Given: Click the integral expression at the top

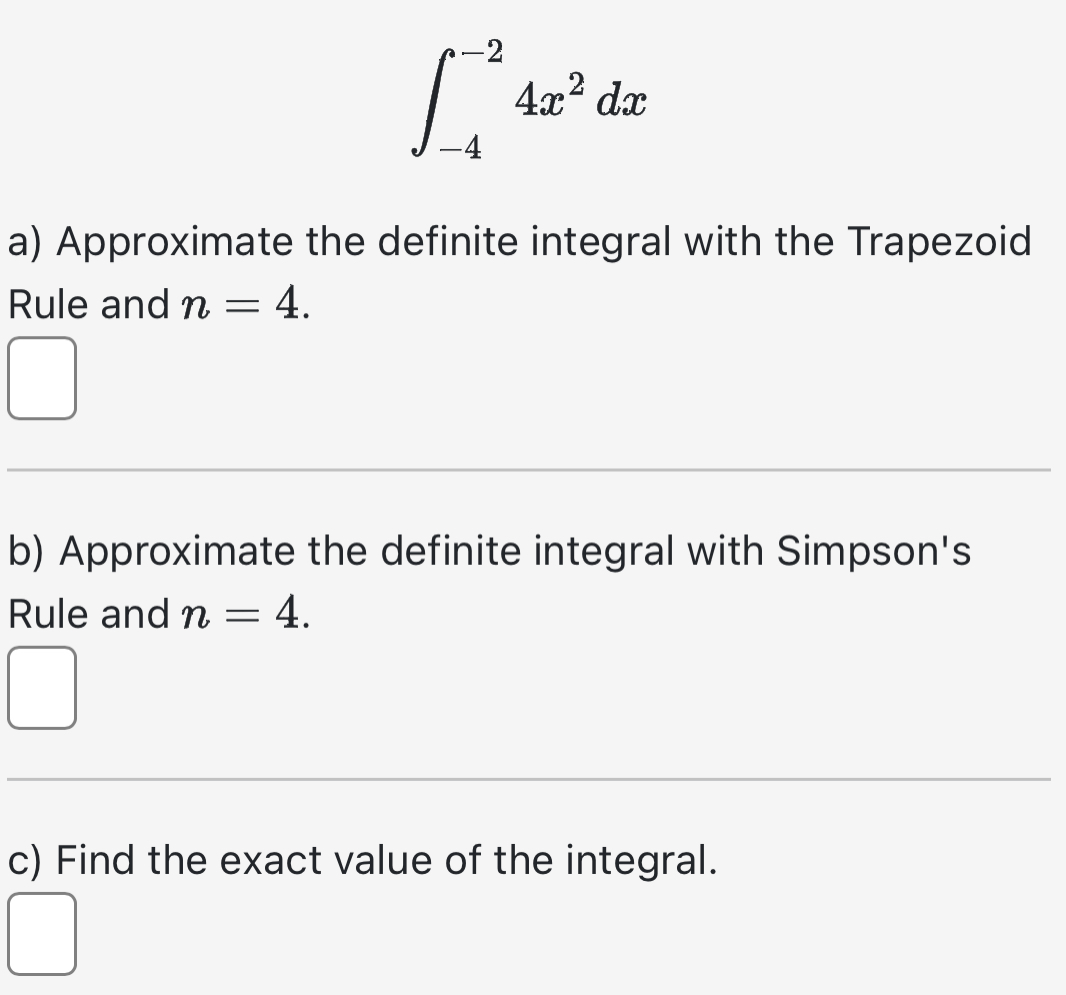Looking at the screenshot, I should pos(530,98).
